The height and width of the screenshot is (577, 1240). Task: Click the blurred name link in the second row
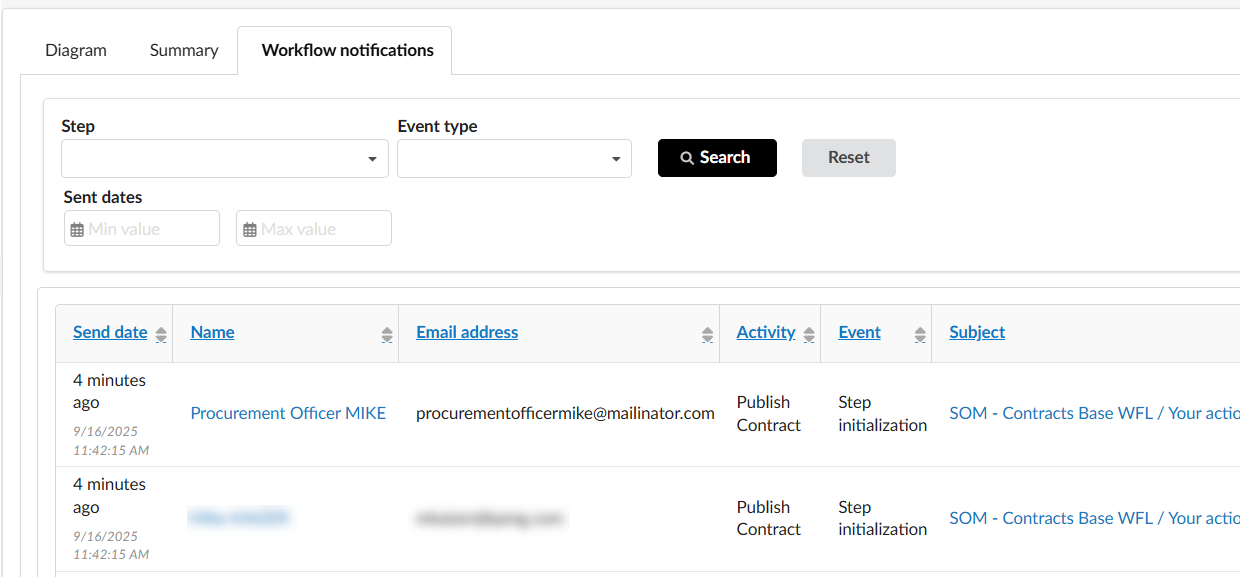239,517
